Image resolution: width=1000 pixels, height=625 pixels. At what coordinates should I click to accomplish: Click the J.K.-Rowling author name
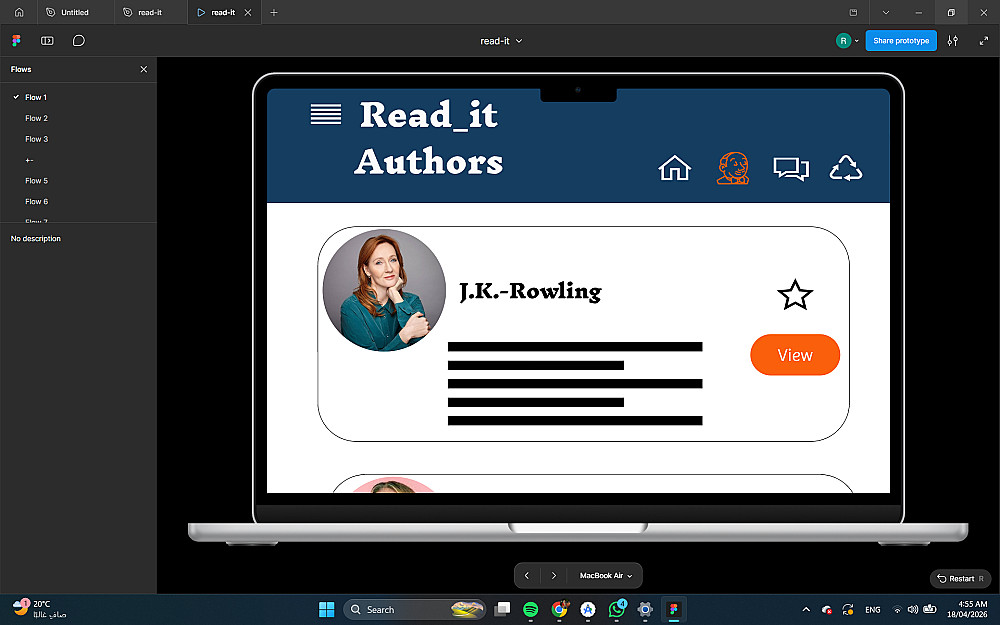click(x=530, y=291)
